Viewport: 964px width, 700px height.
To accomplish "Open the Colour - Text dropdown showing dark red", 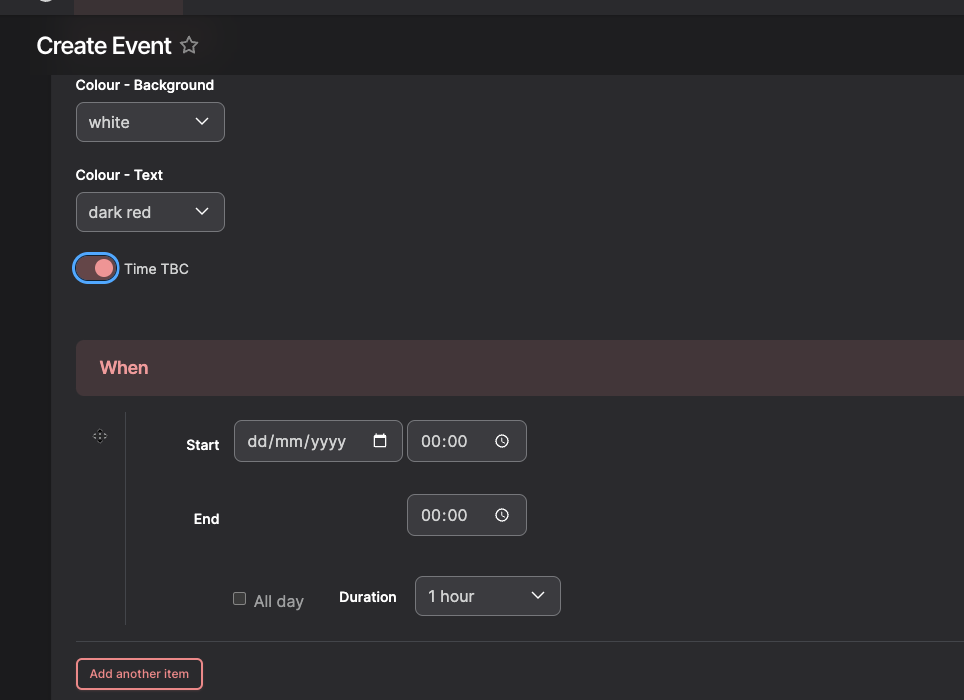I will (150, 211).
